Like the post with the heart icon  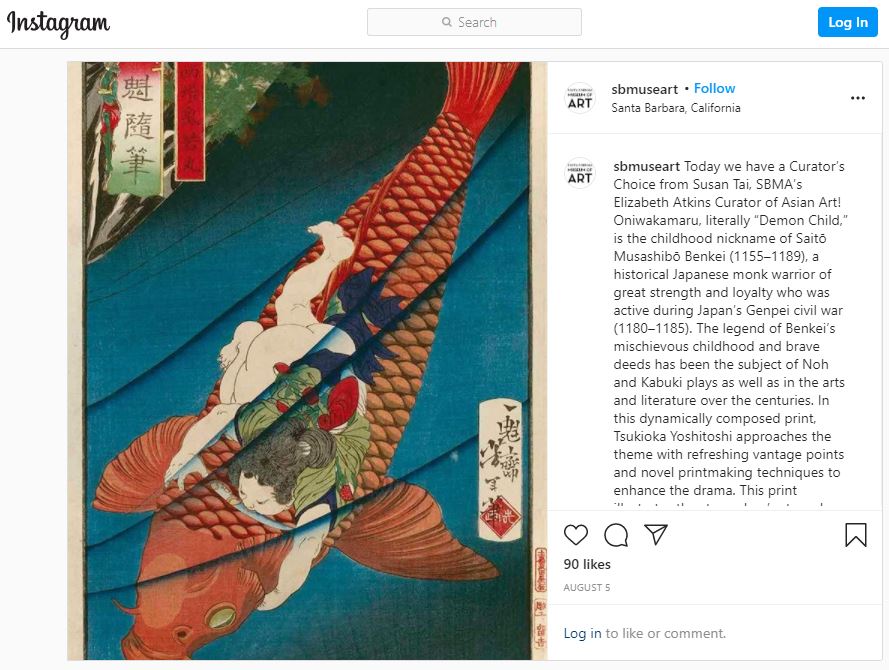point(575,535)
